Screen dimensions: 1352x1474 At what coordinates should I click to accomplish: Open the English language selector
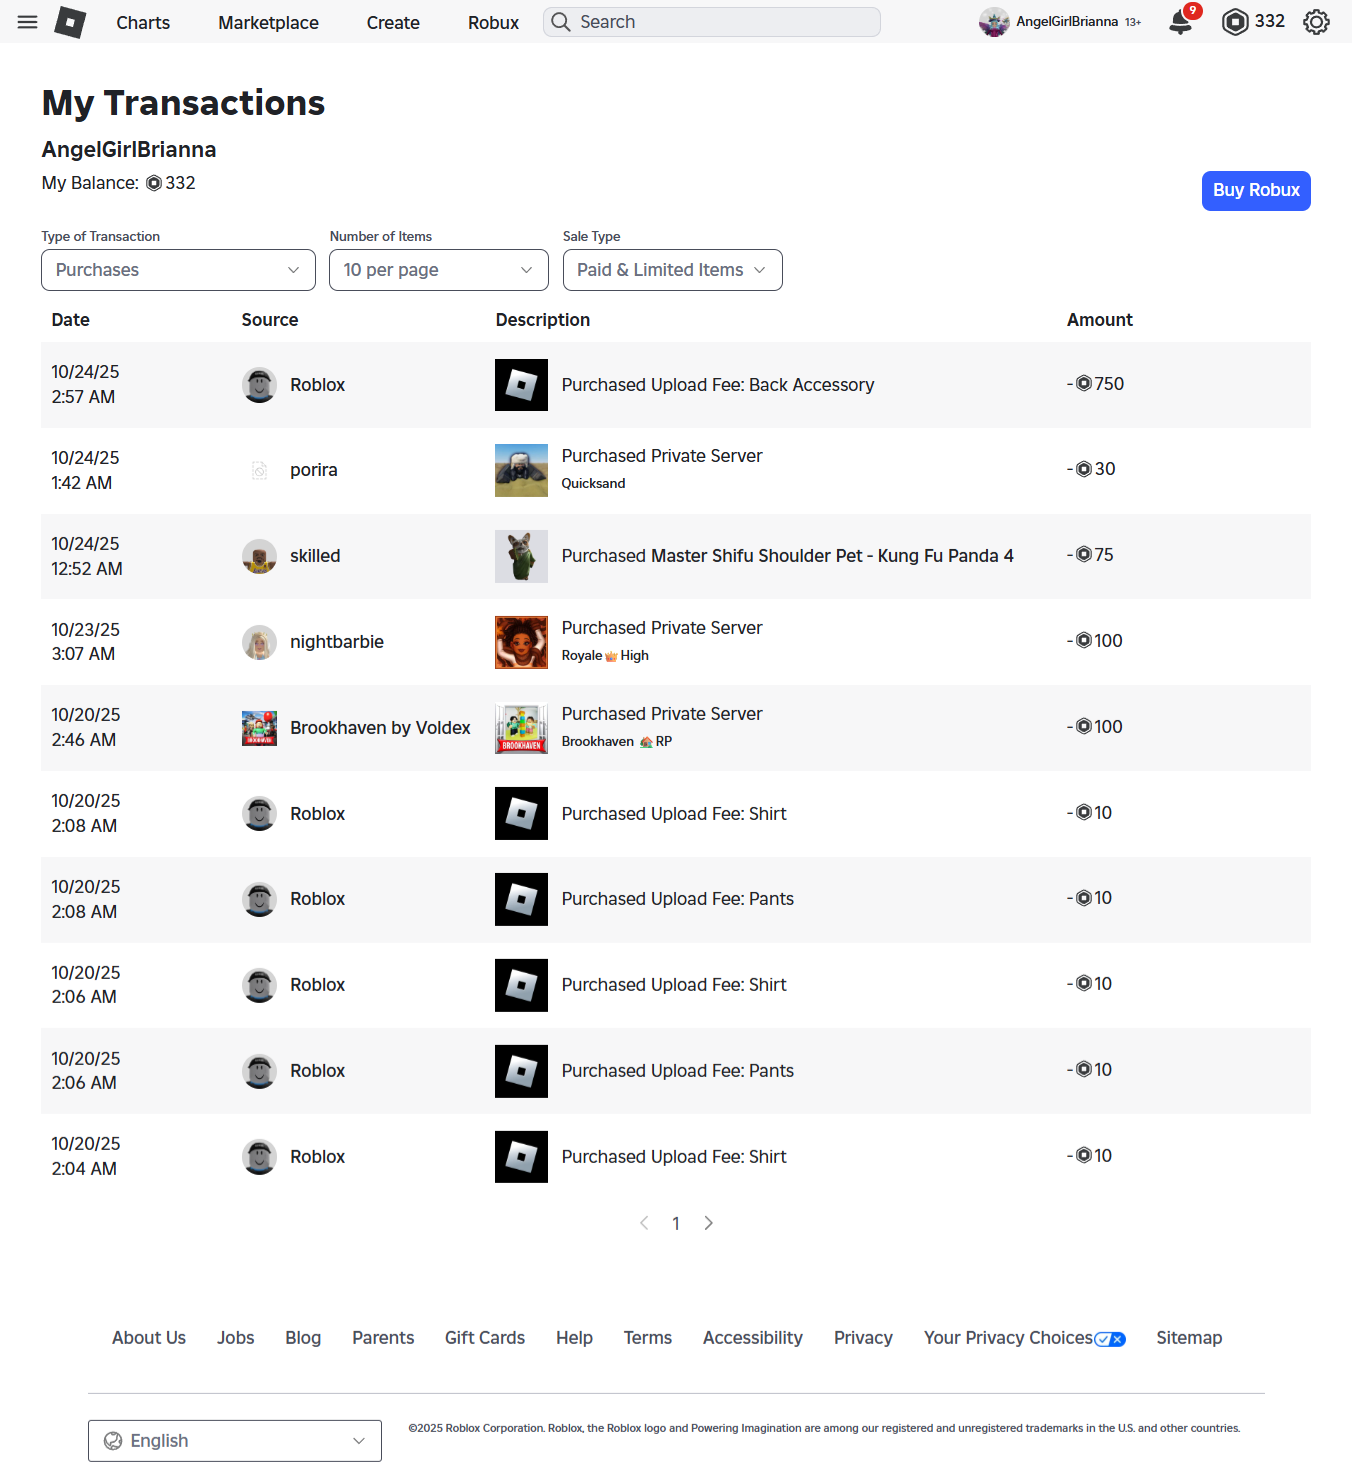235,1441
